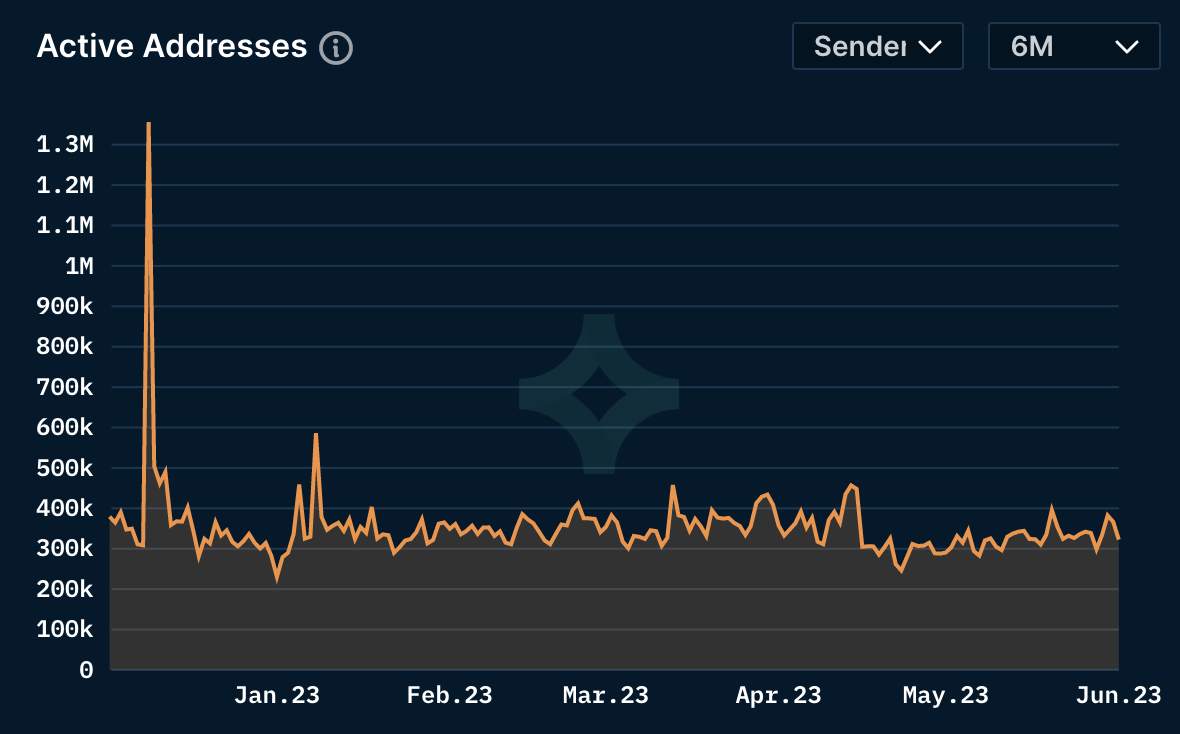Image resolution: width=1180 pixels, height=734 pixels.
Task: Click the 1M y-axis label
Action: pos(79,266)
